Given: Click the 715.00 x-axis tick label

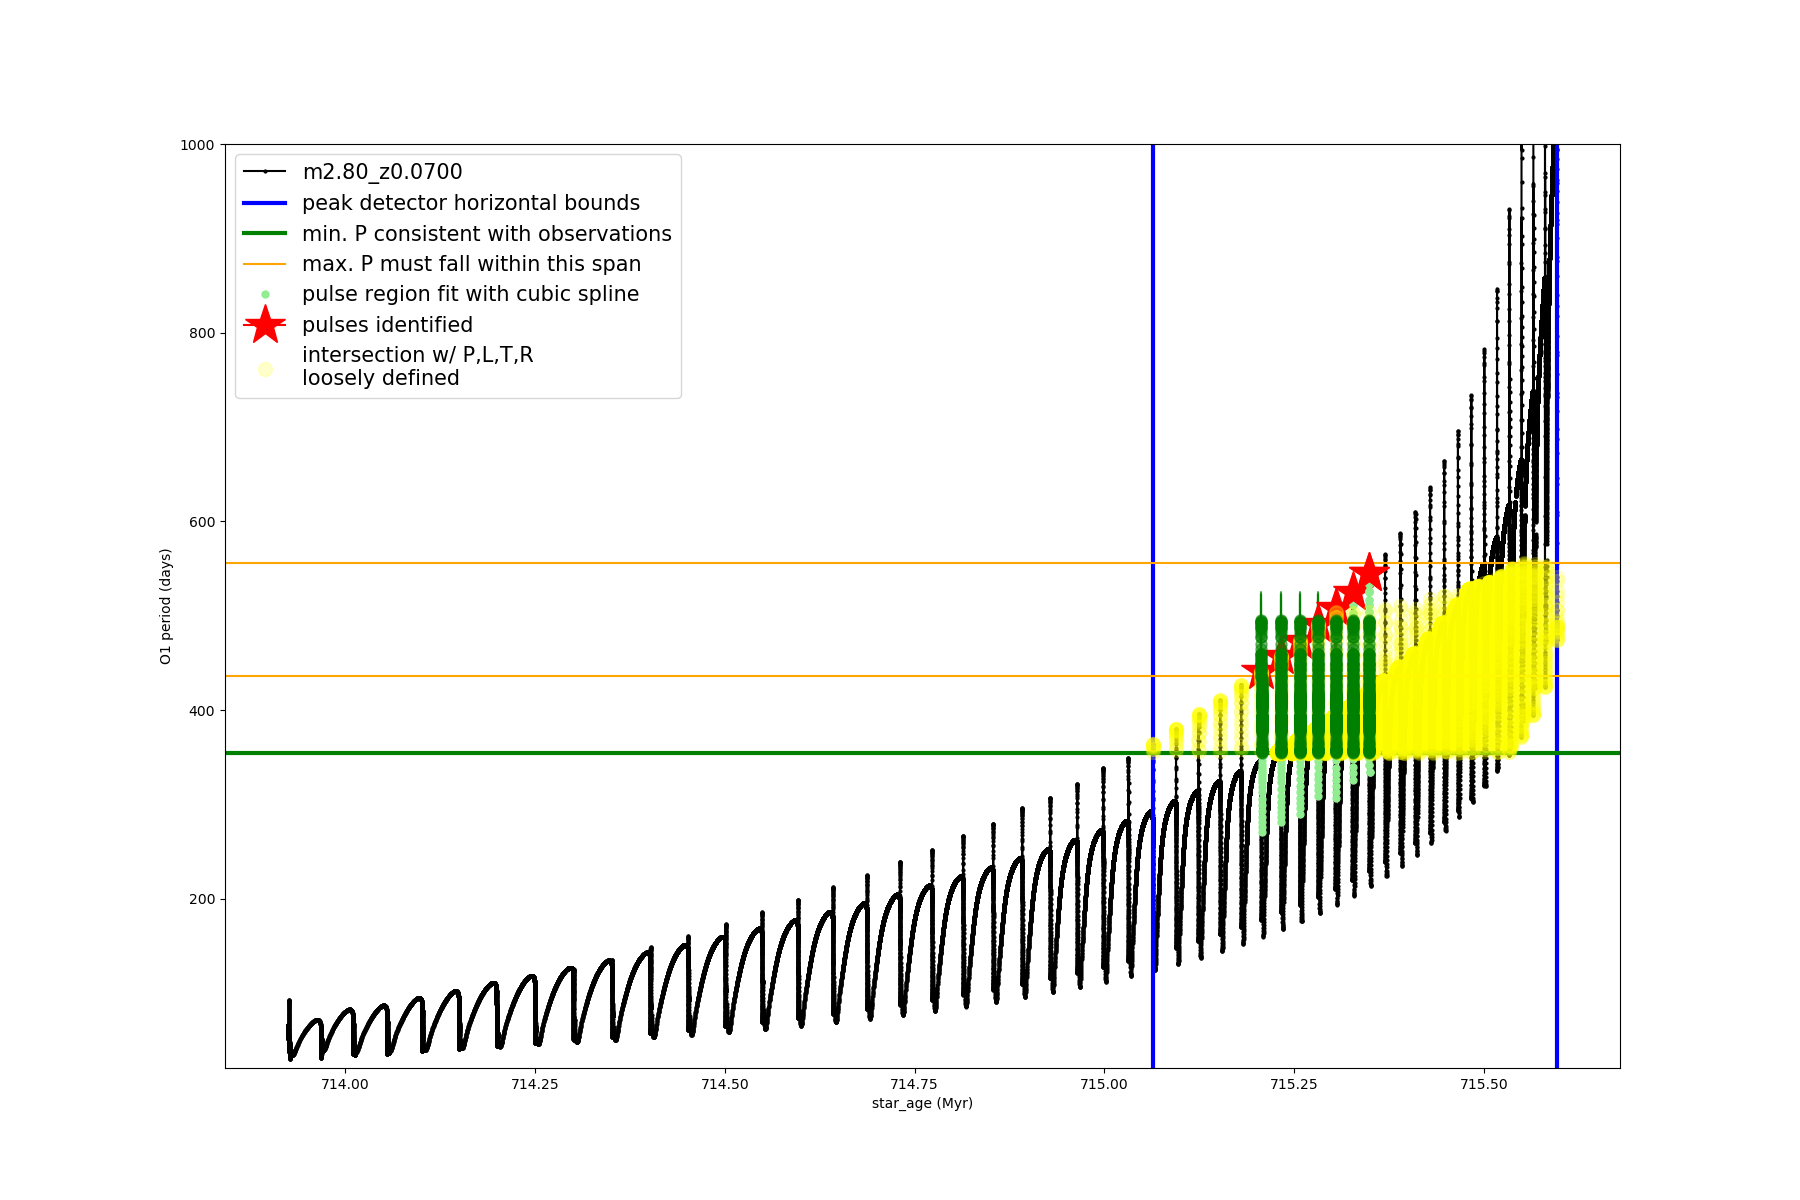Looking at the screenshot, I should coord(1104,1084).
